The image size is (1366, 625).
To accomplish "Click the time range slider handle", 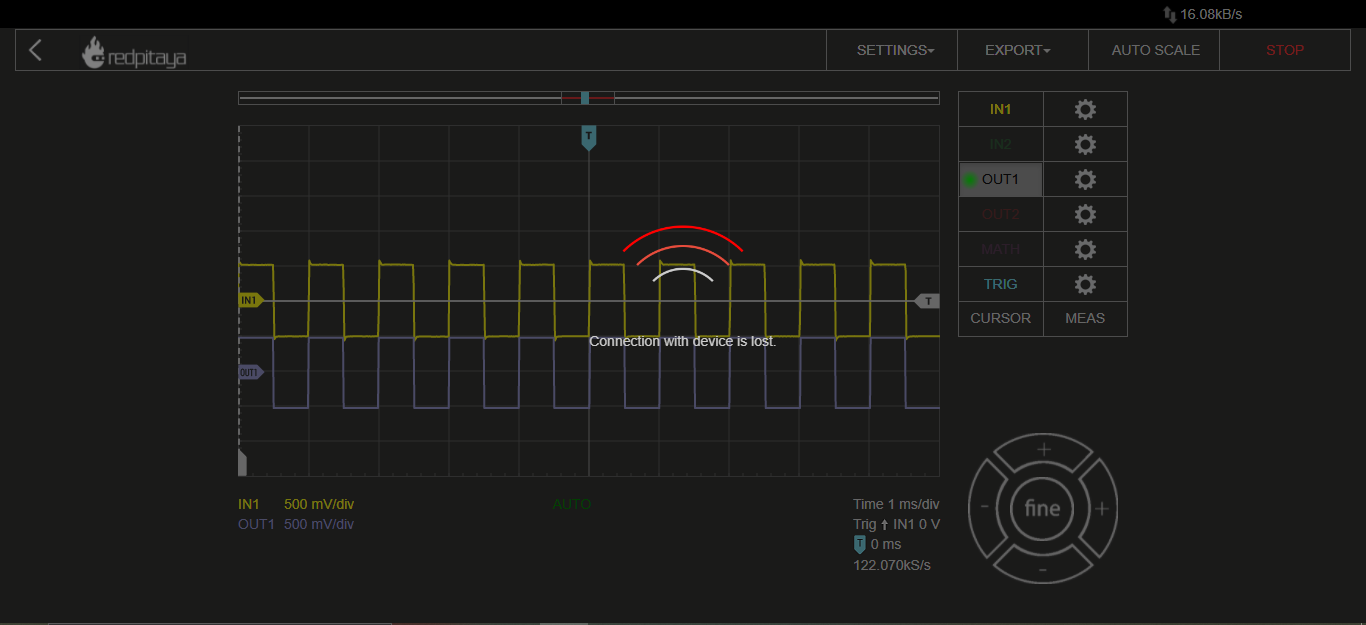I will pyautogui.click(x=585, y=98).
